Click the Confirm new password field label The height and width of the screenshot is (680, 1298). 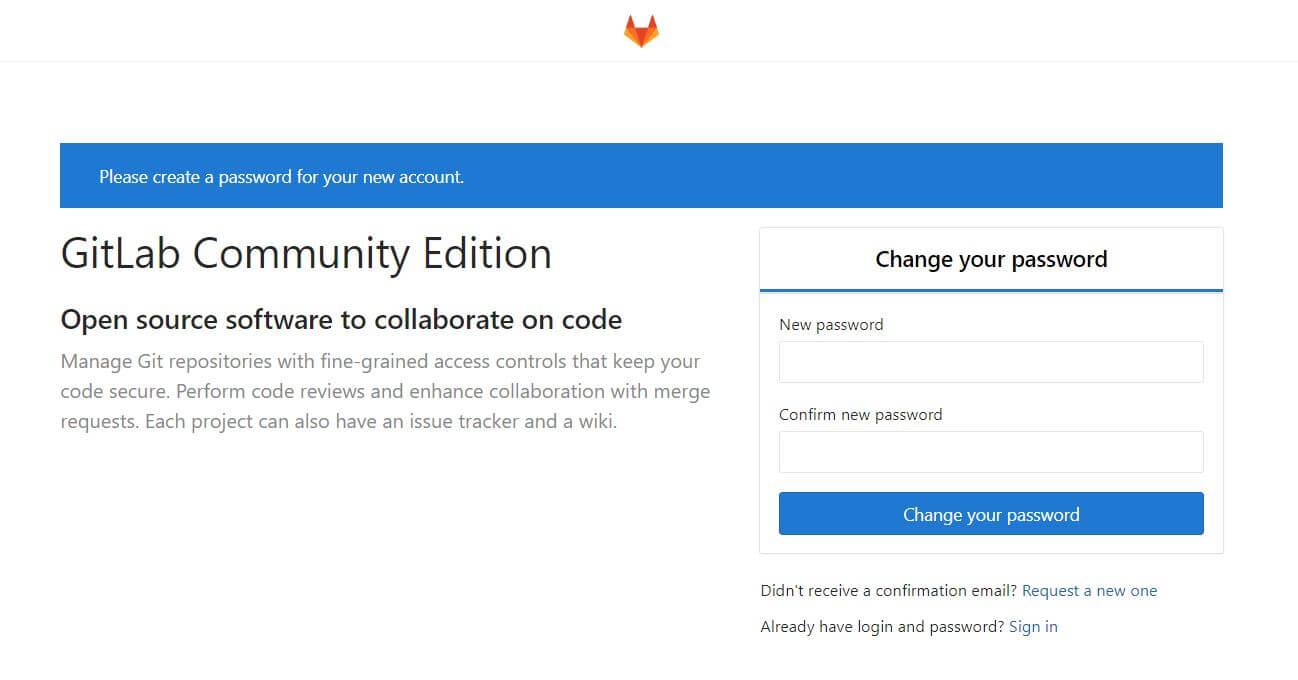[x=860, y=414]
